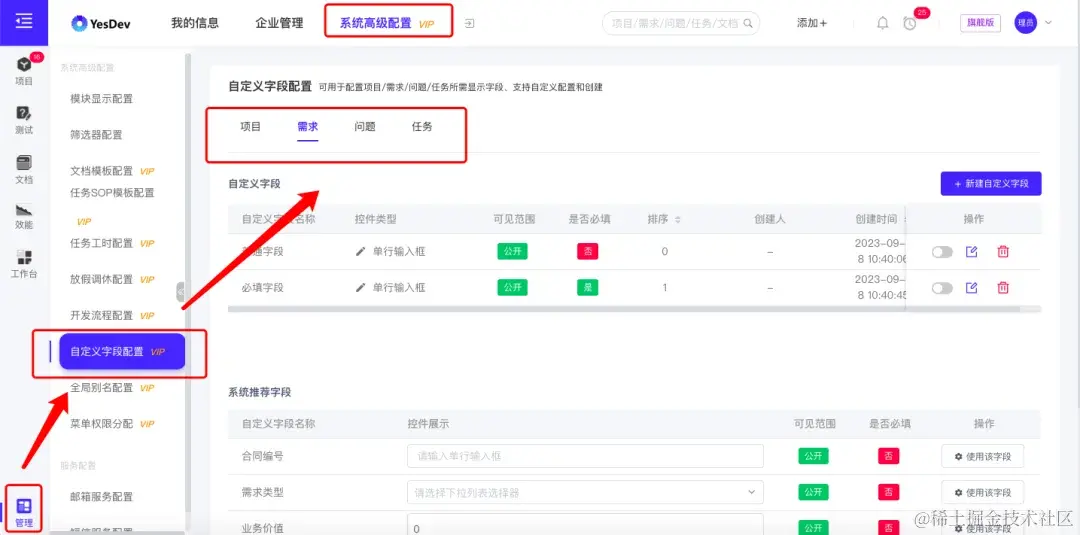The image size is (1080, 535).
Task: Open notifications bell icon
Action: [x=882, y=23]
